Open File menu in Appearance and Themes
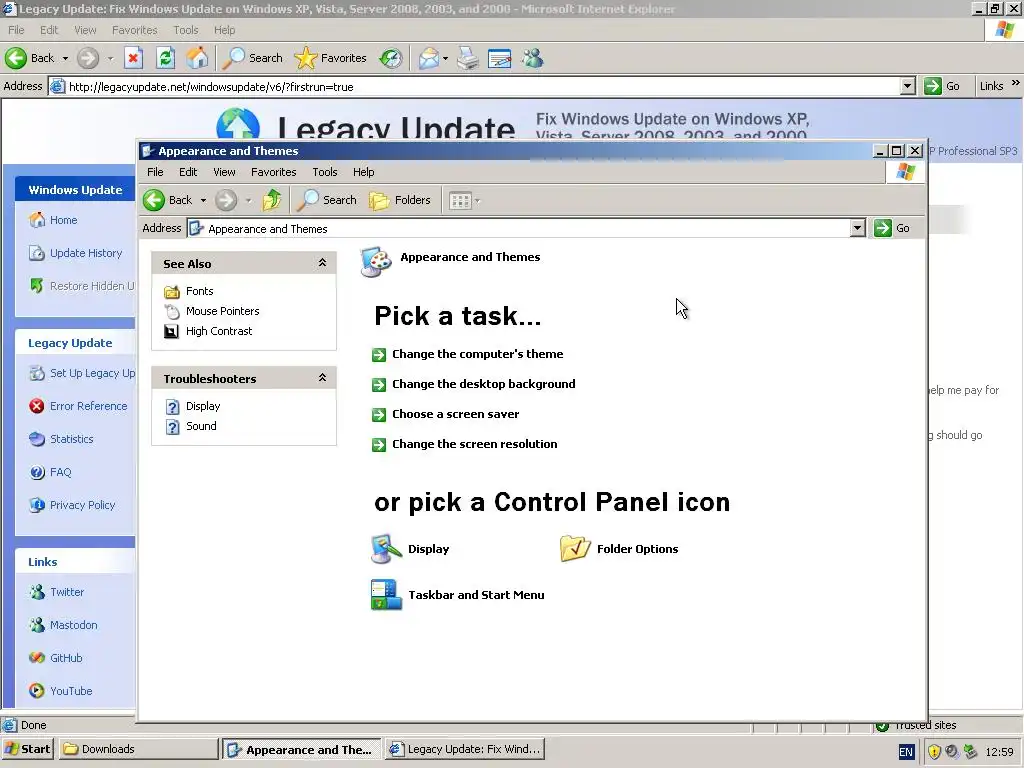This screenshot has width=1024, height=768. tap(155, 172)
